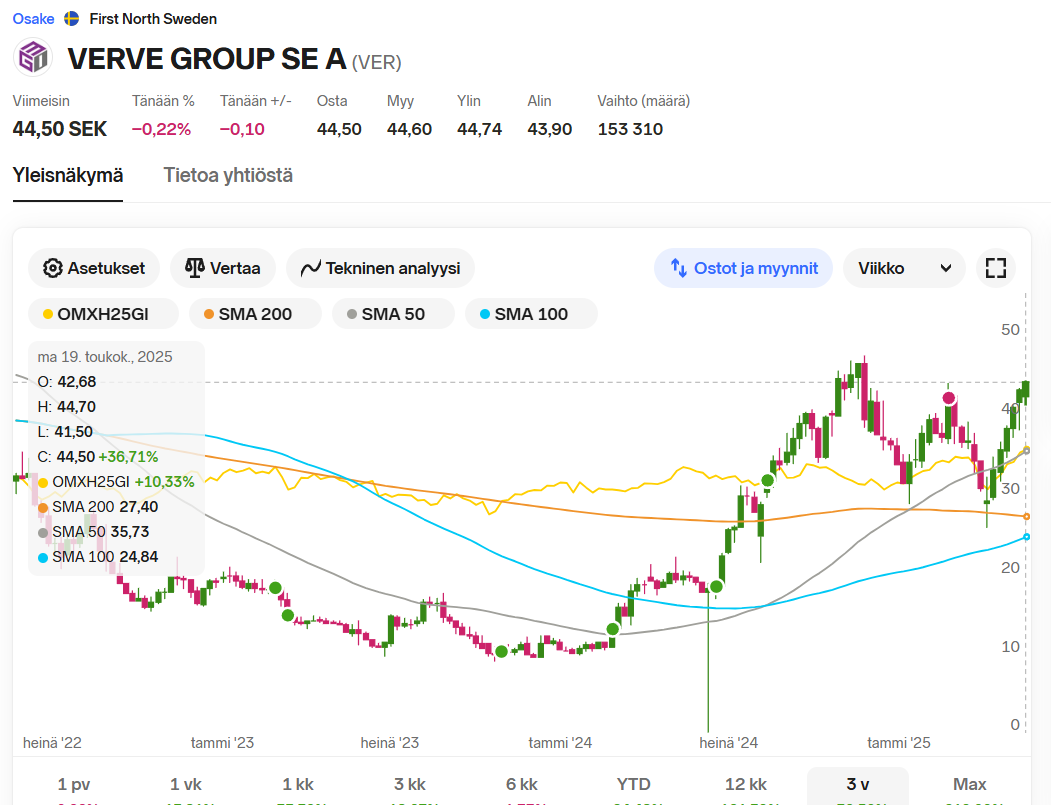Click the Verve Group company logo
The height and width of the screenshot is (805, 1051).
click(33, 57)
